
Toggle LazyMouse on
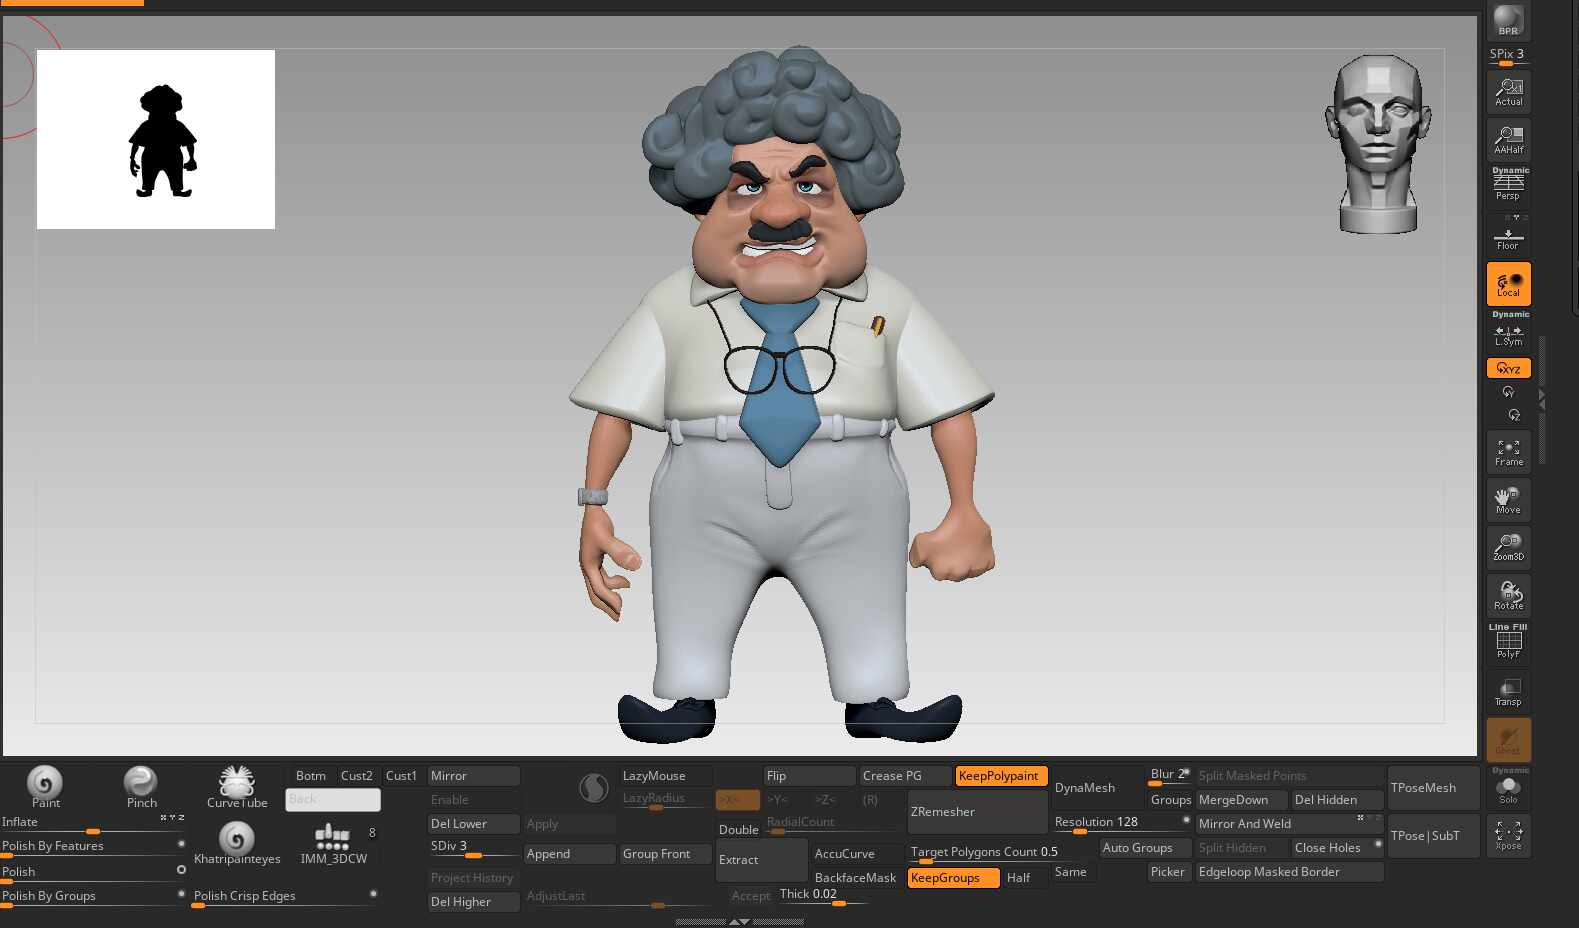(666, 776)
